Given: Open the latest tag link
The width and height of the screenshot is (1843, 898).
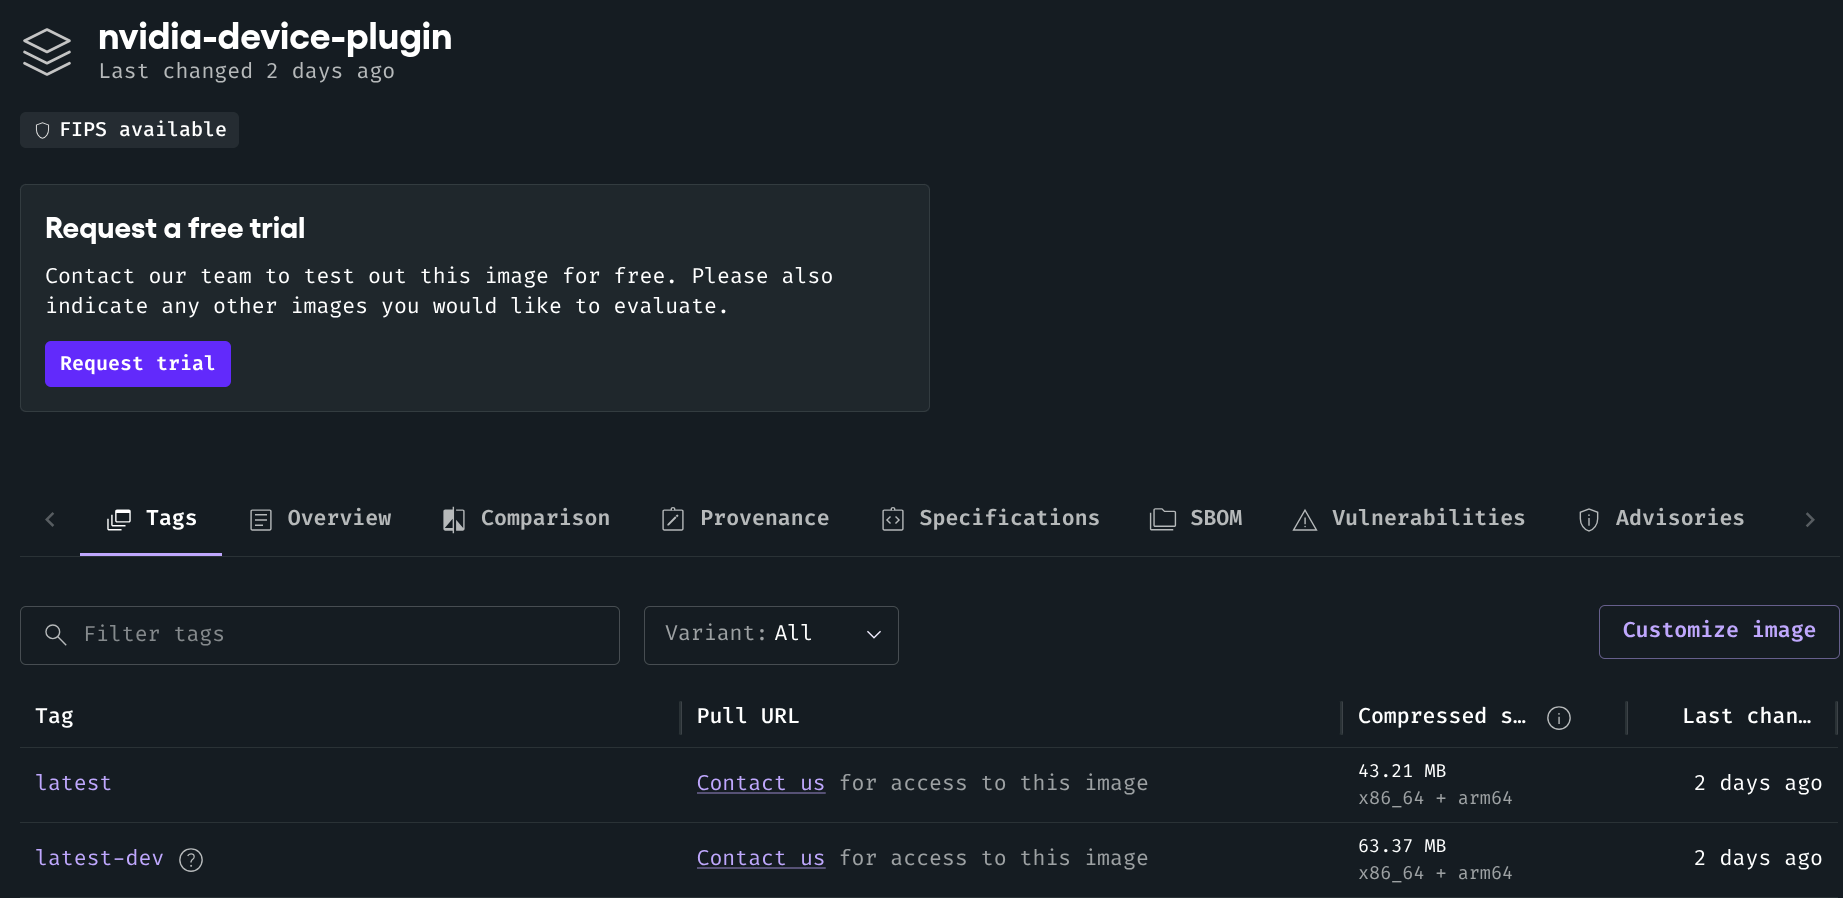Looking at the screenshot, I should point(73,784).
